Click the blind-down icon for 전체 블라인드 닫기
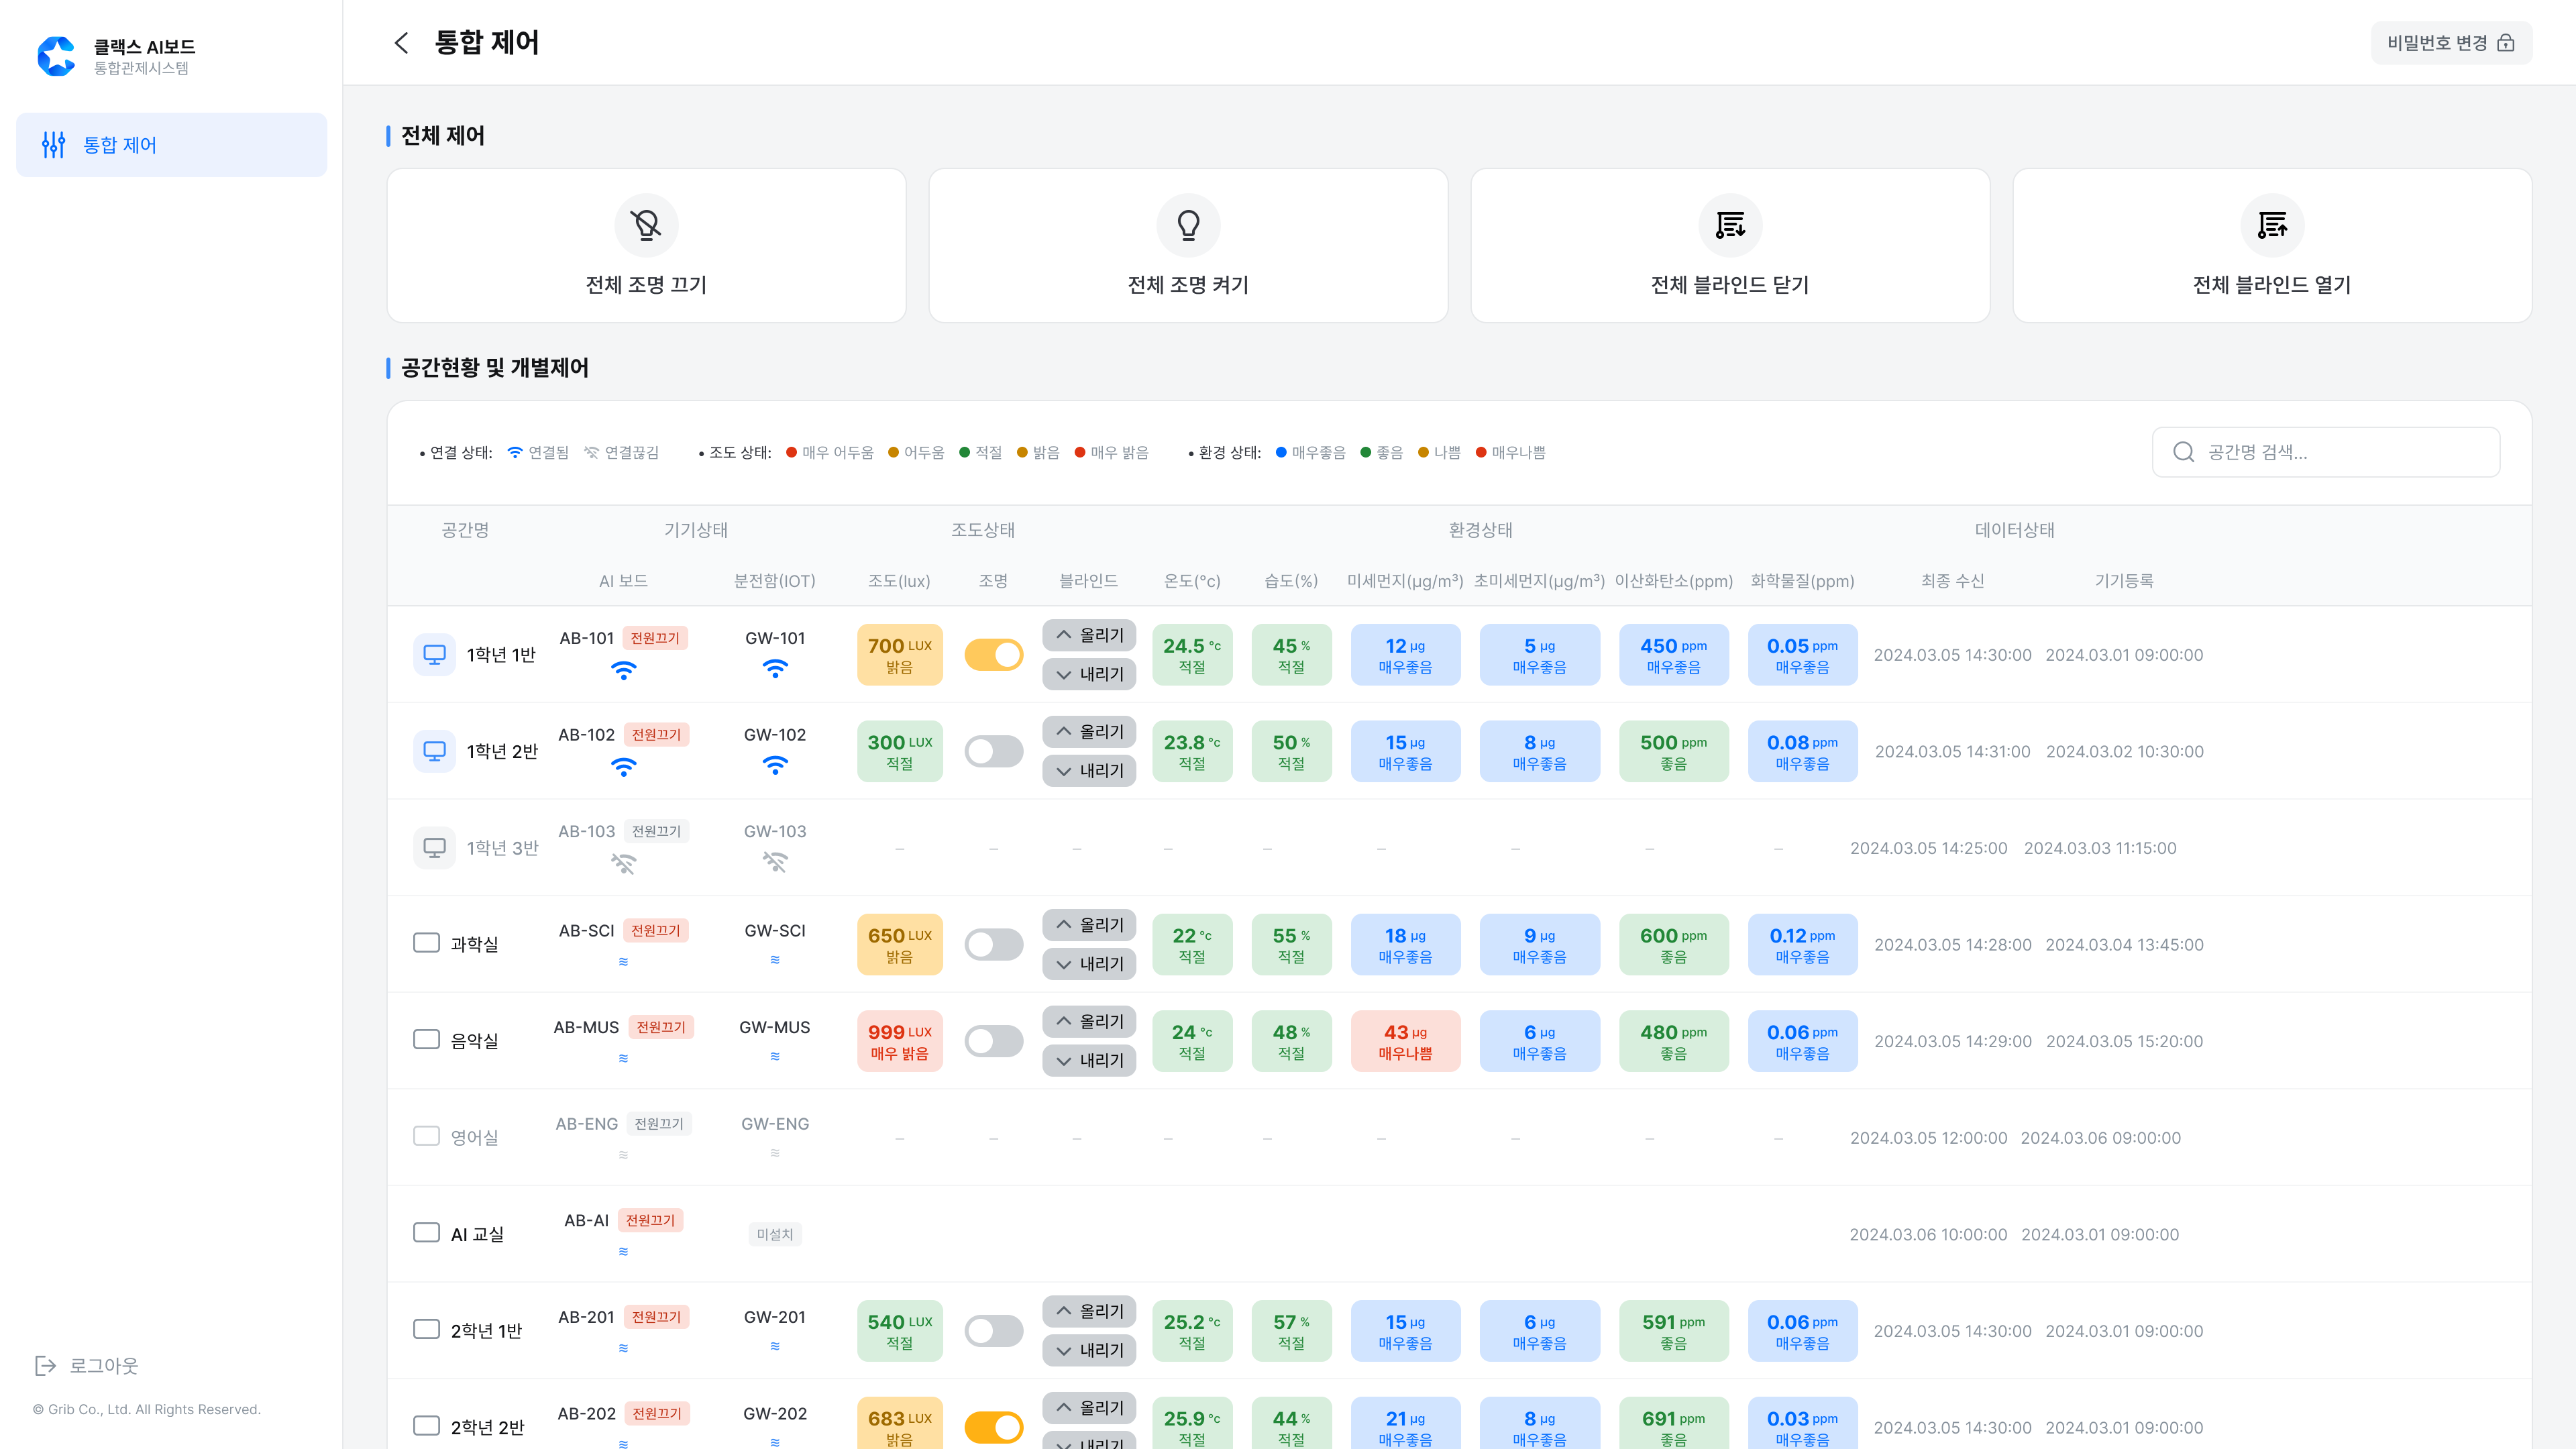 [x=1730, y=225]
